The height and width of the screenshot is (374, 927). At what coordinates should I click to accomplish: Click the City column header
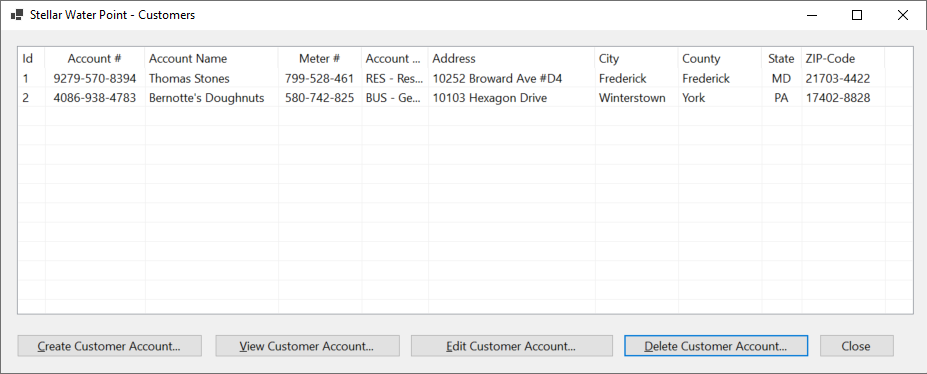click(x=636, y=58)
